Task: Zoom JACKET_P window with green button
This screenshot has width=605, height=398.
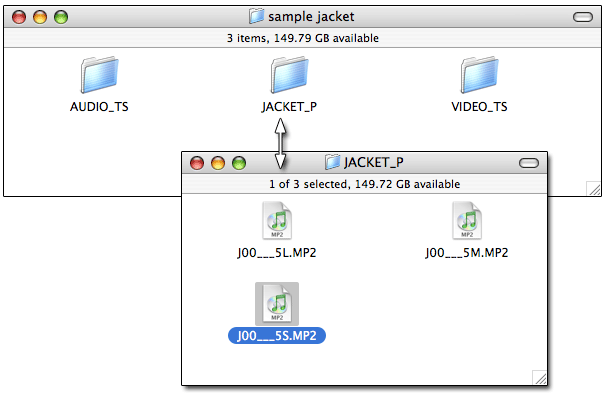Action: coord(239,163)
